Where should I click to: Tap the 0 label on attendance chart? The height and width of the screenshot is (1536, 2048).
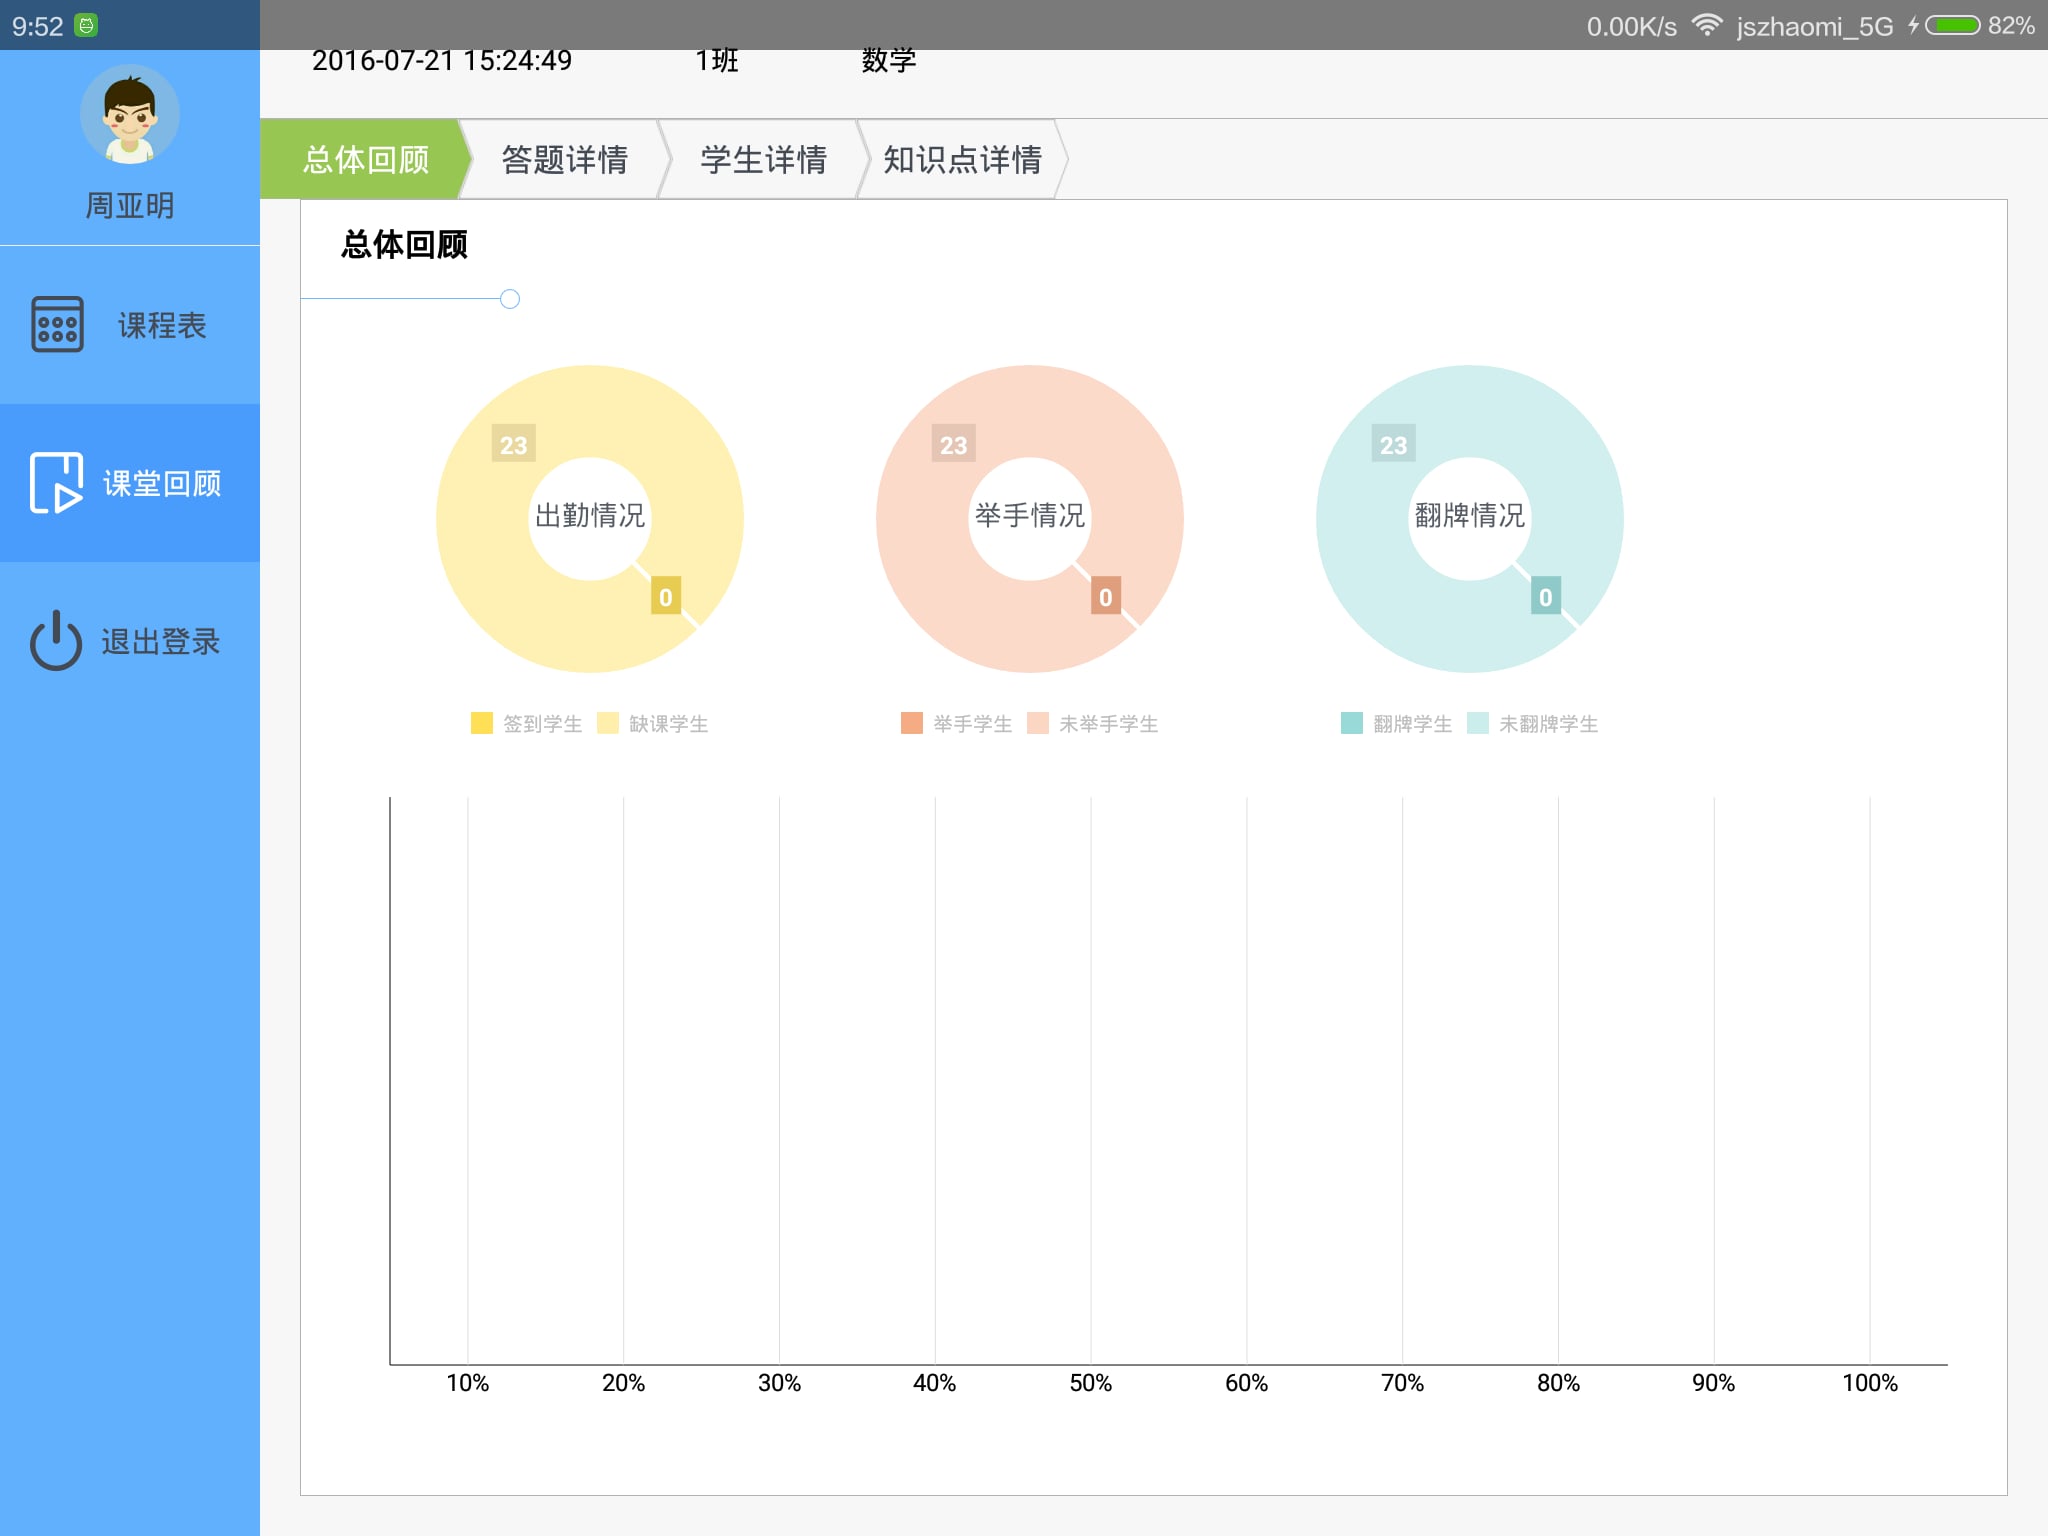coord(666,596)
